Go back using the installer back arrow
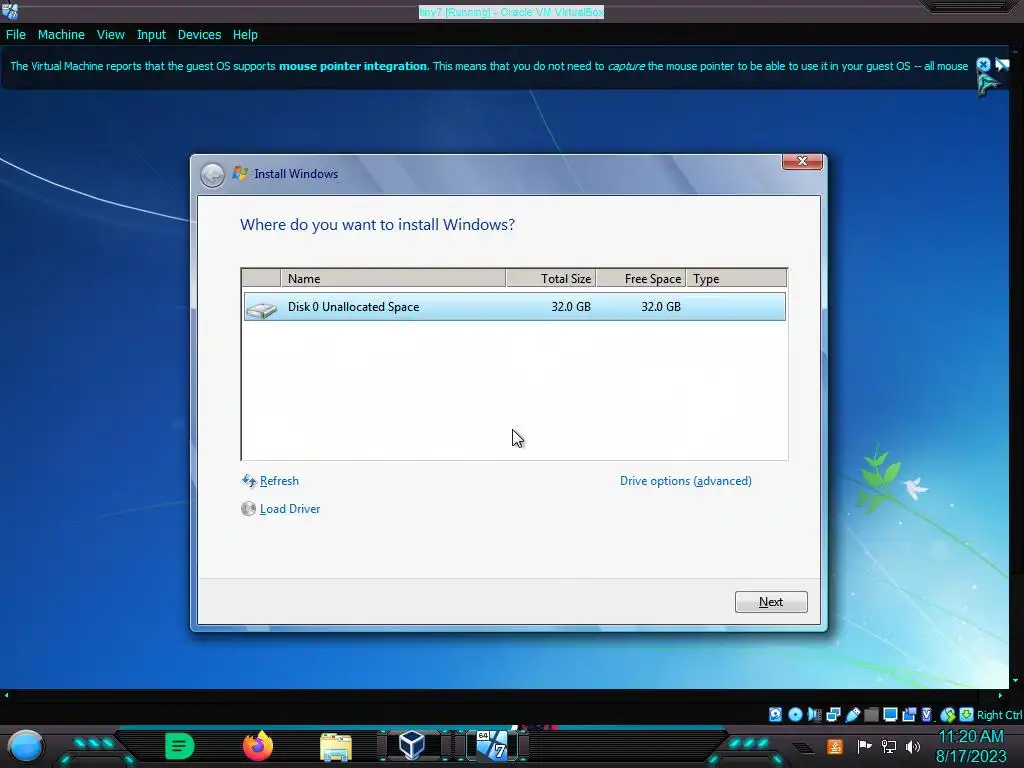1024x768 pixels. pos(212,175)
